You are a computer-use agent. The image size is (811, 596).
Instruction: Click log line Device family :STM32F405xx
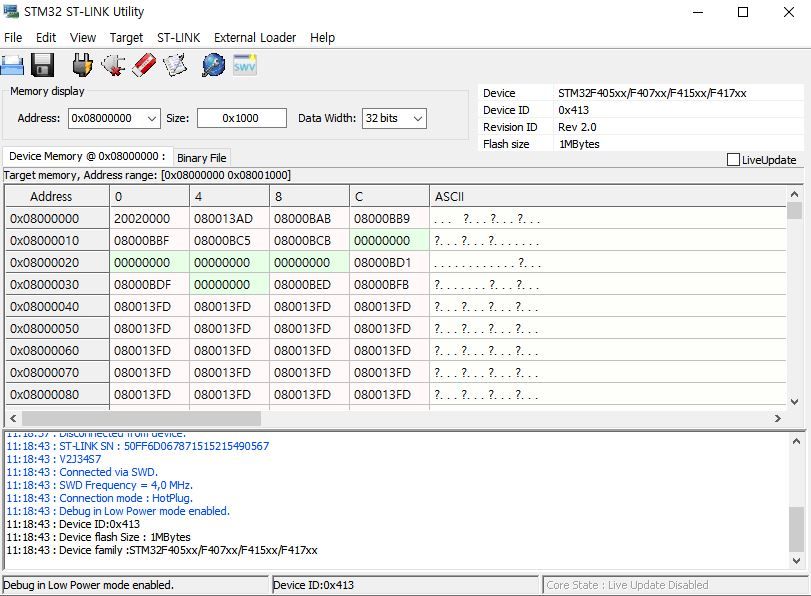coord(162,550)
